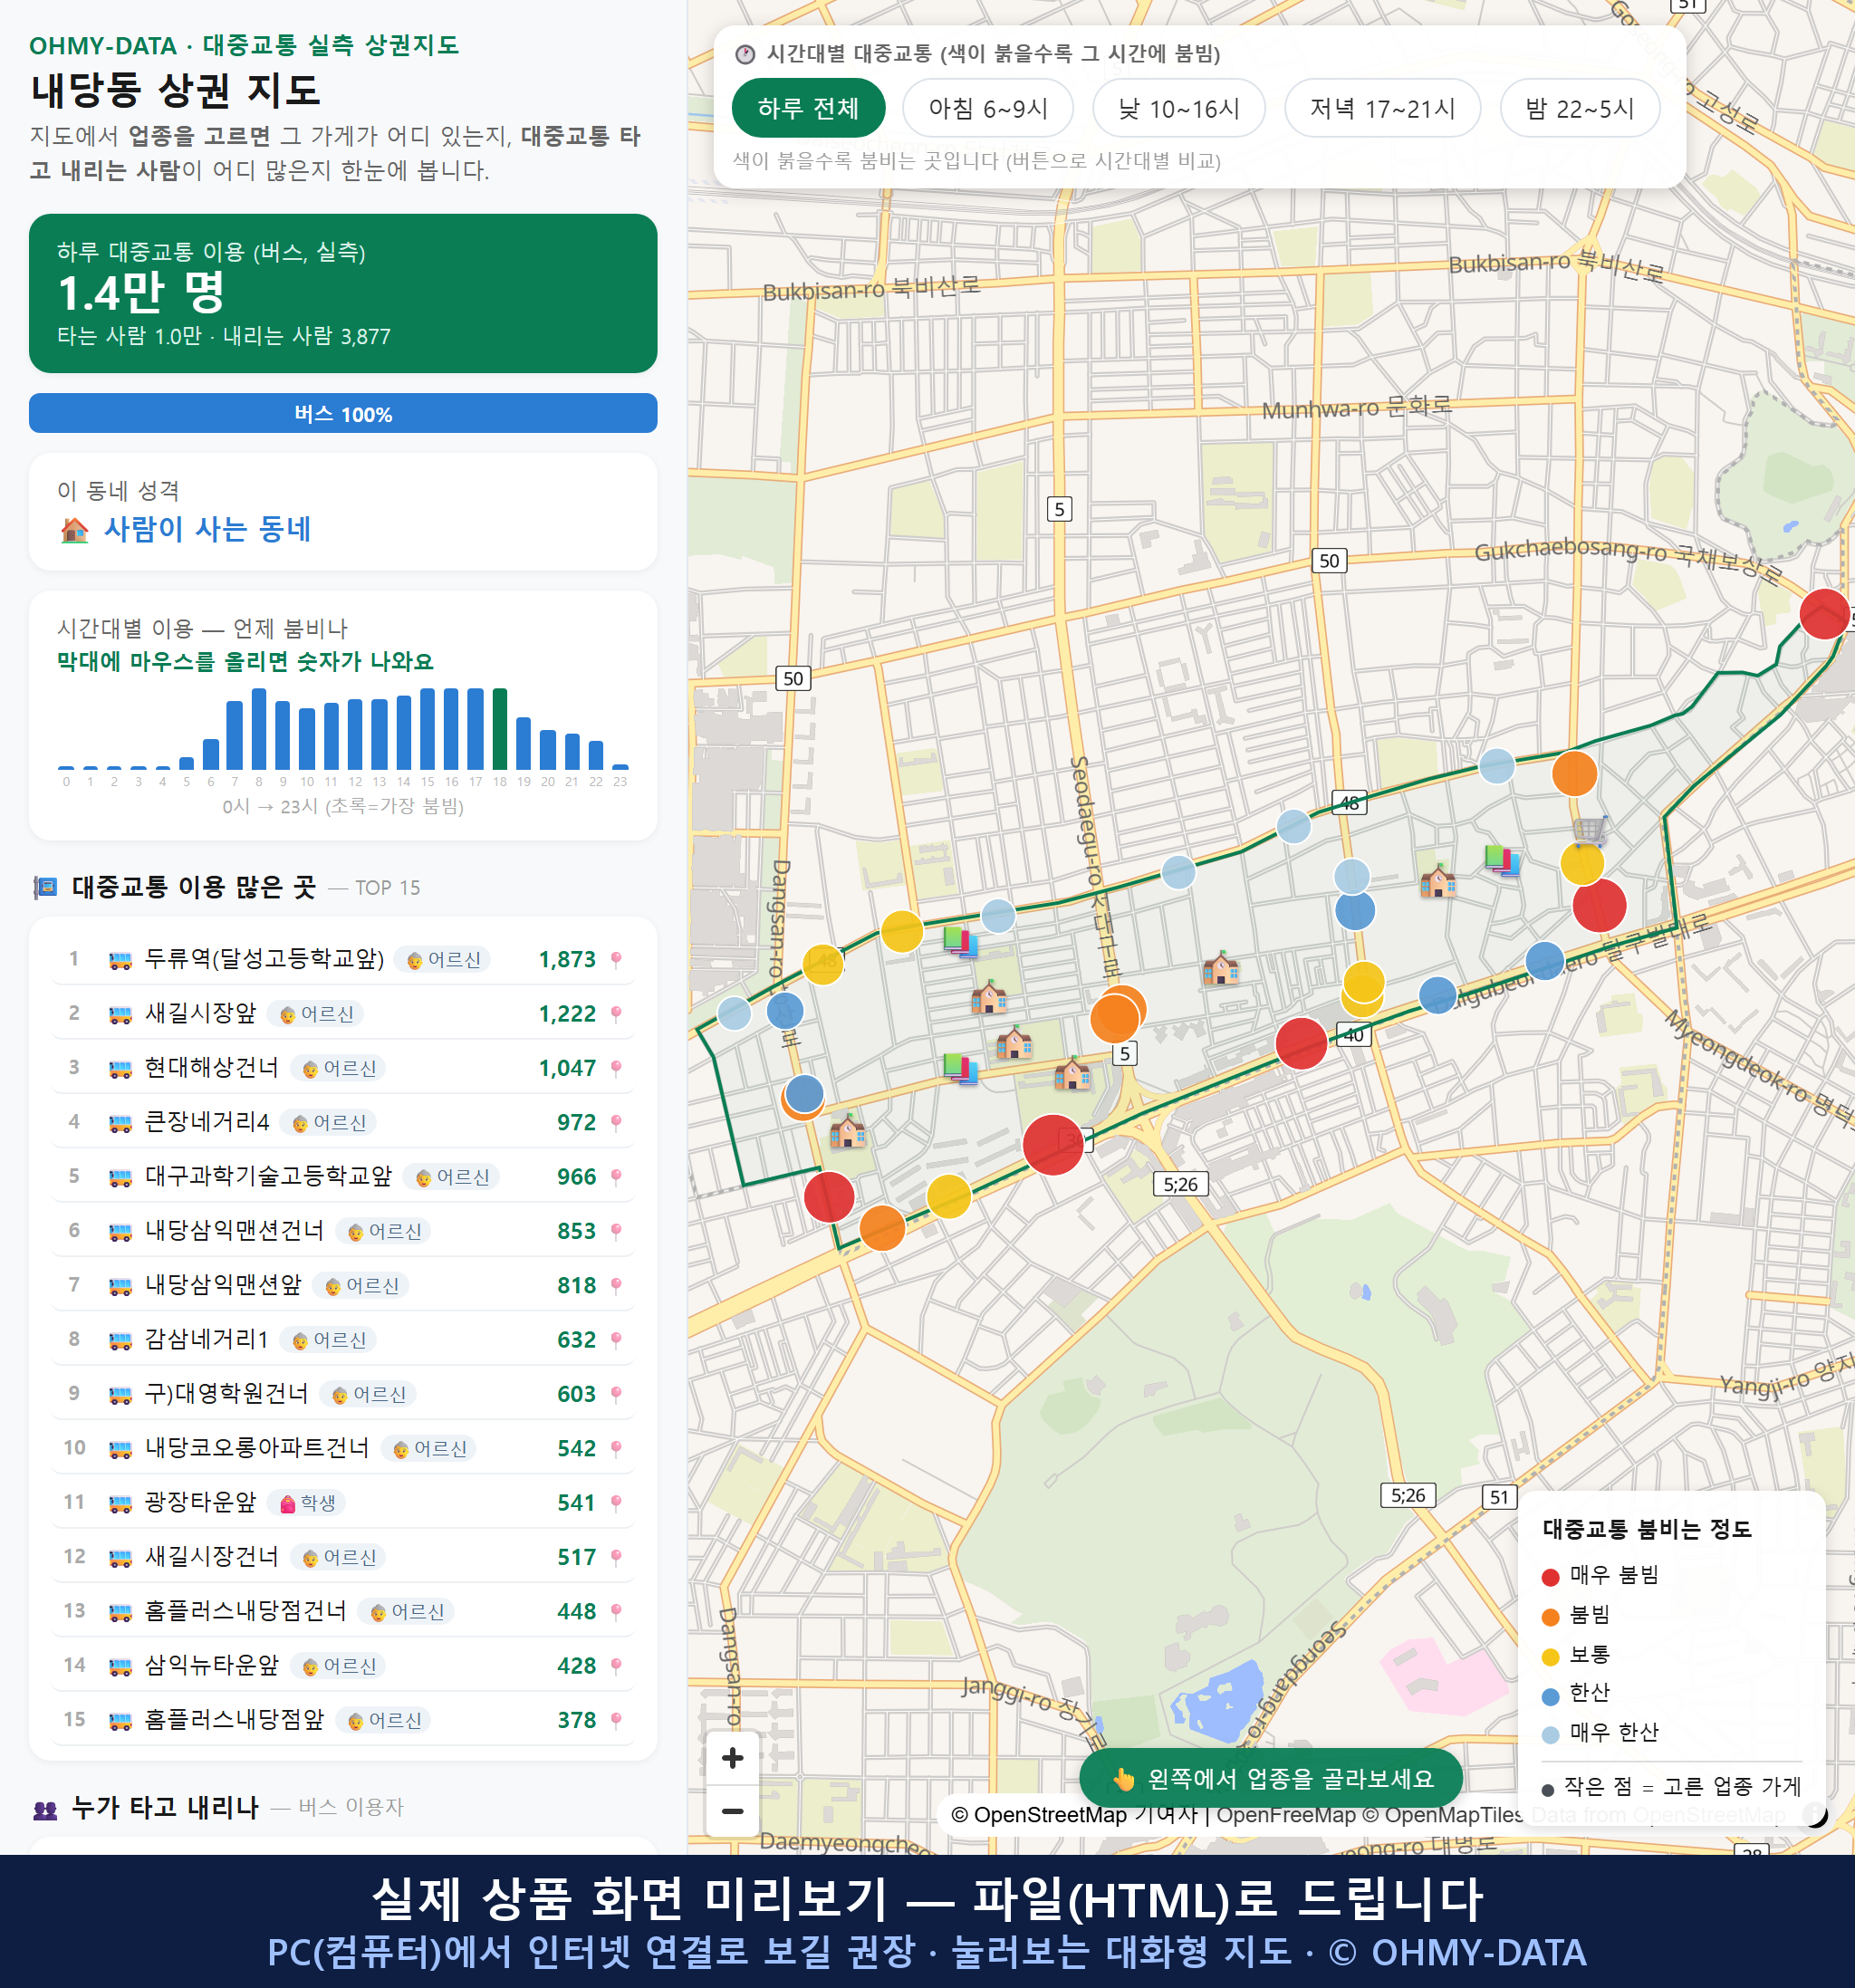Screen dimensions: 1855x1988
Task: Zoom out the map with minus button
Action: (732, 1810)
